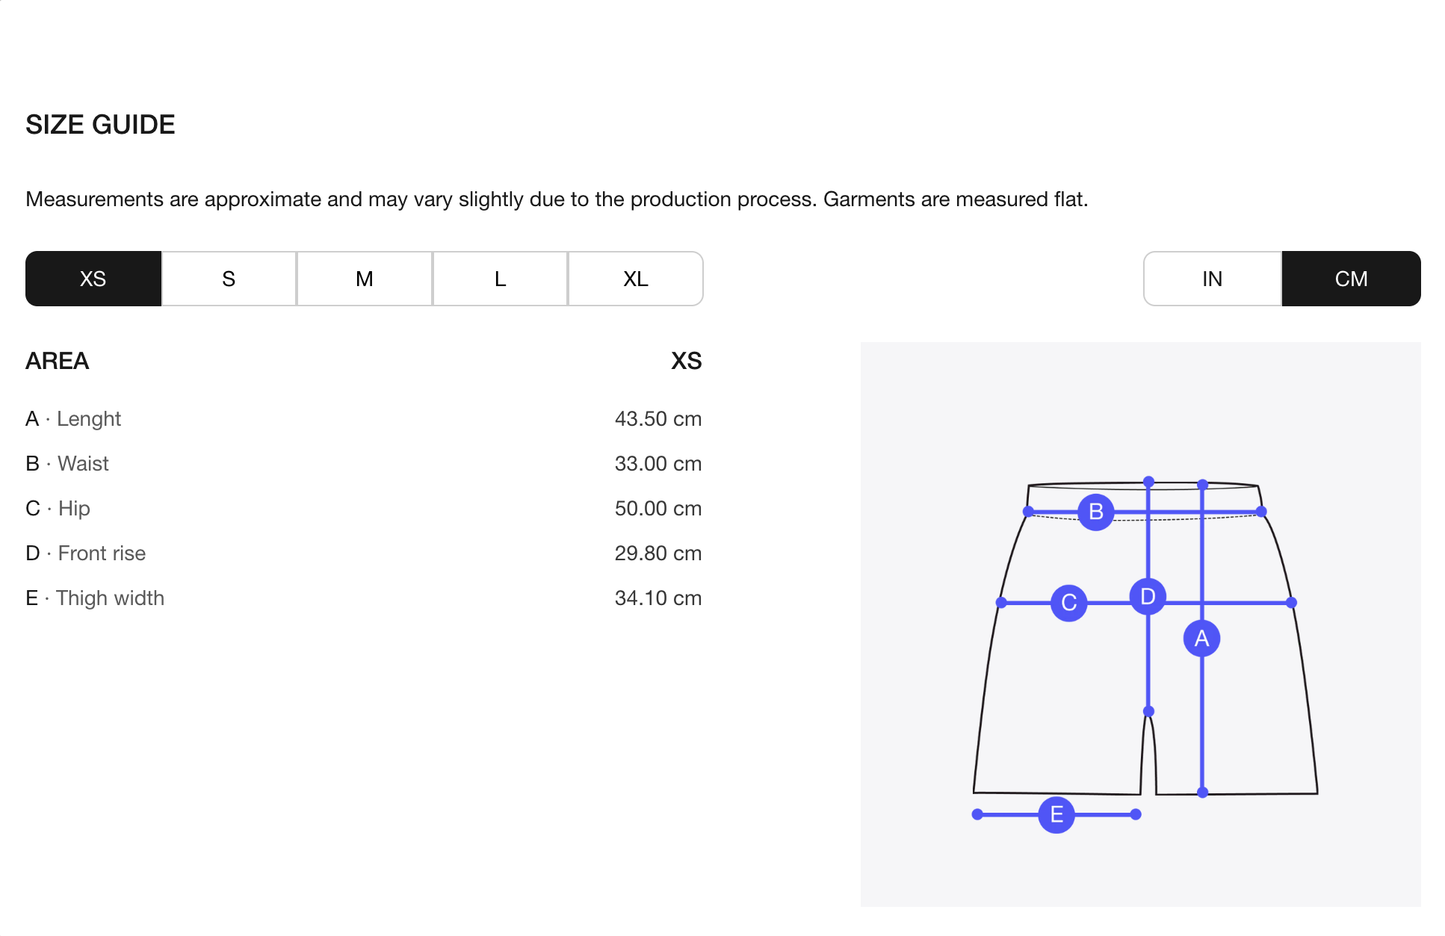
Task: Switch units to inches
Action: click(1212, 279)
